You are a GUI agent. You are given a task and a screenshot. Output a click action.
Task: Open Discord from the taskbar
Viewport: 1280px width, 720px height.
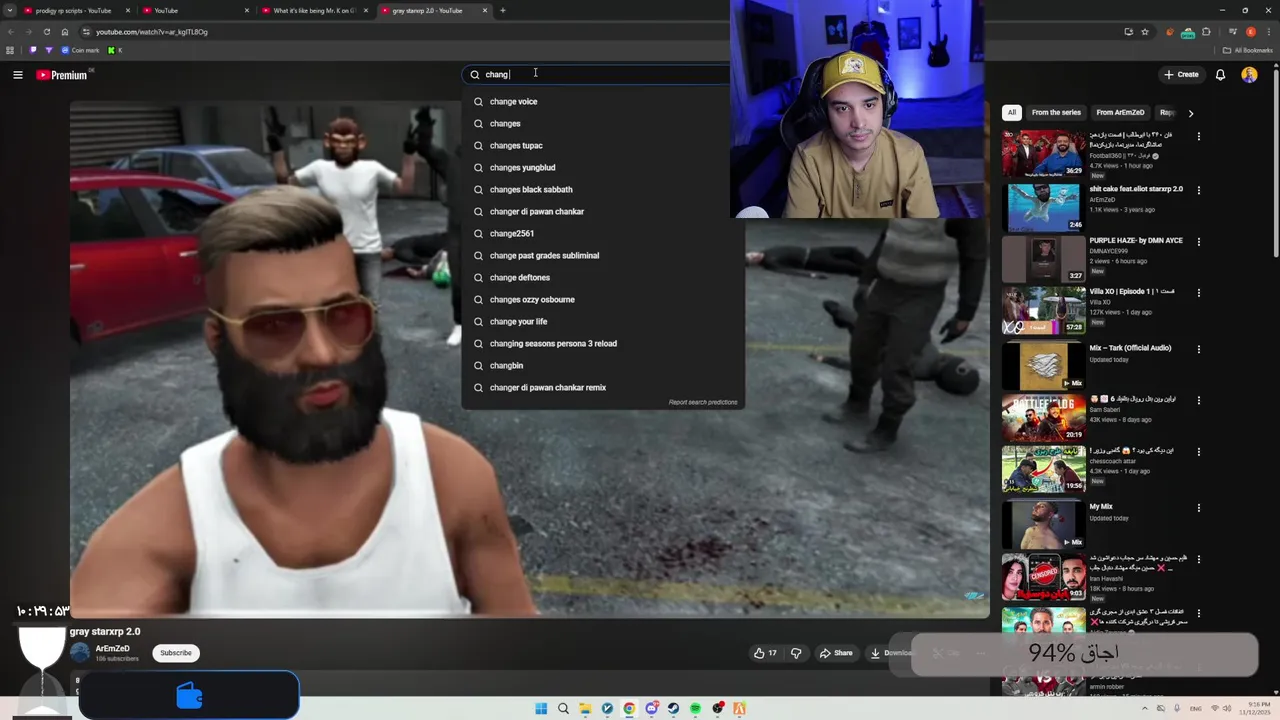tap(651, 709)
